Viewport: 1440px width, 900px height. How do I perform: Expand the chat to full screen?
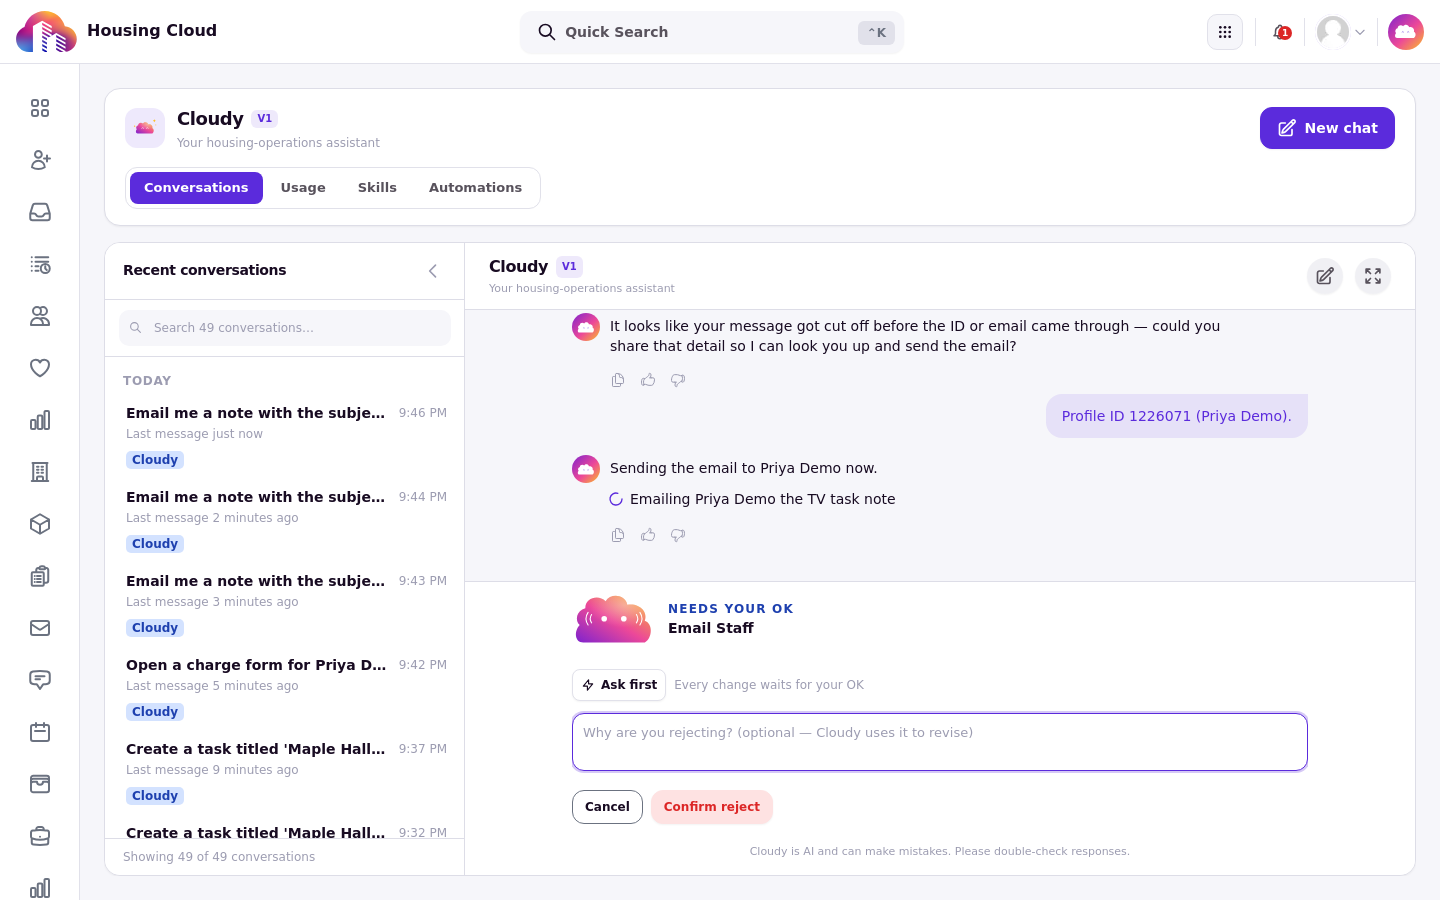[x=1373, y=276]
